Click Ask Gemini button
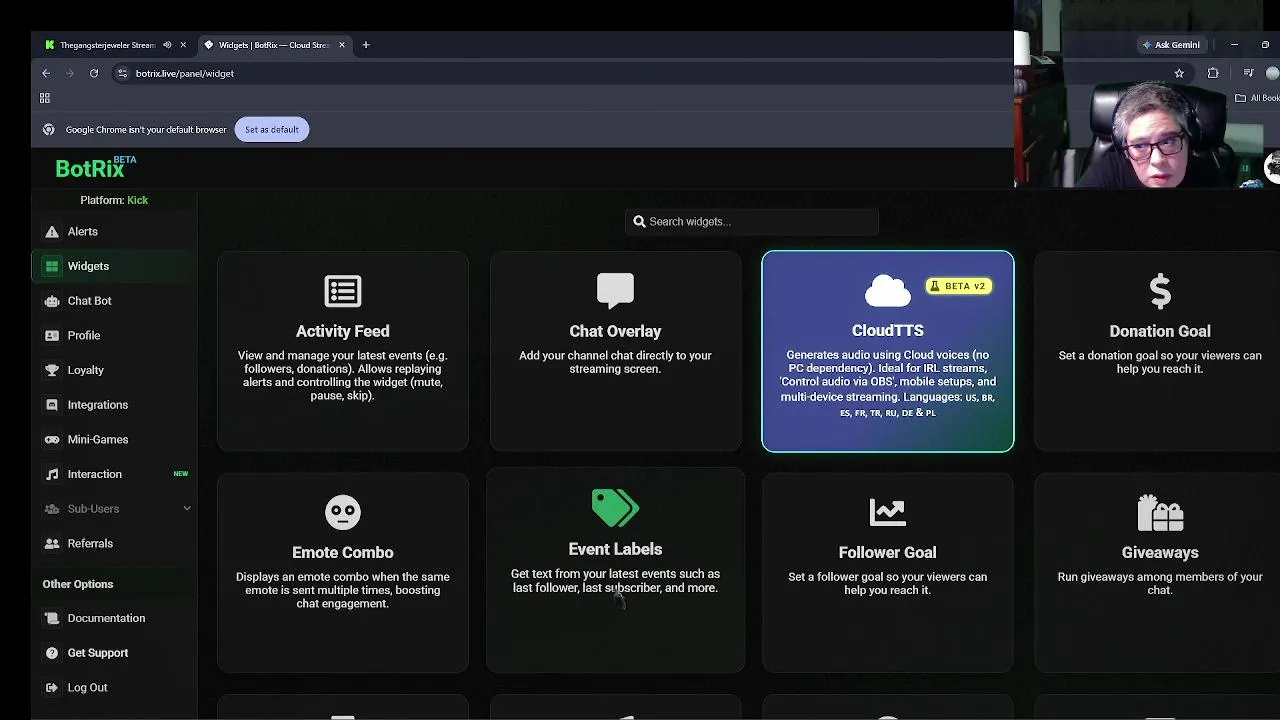 pyautogui.click(x=1171, y=45)
